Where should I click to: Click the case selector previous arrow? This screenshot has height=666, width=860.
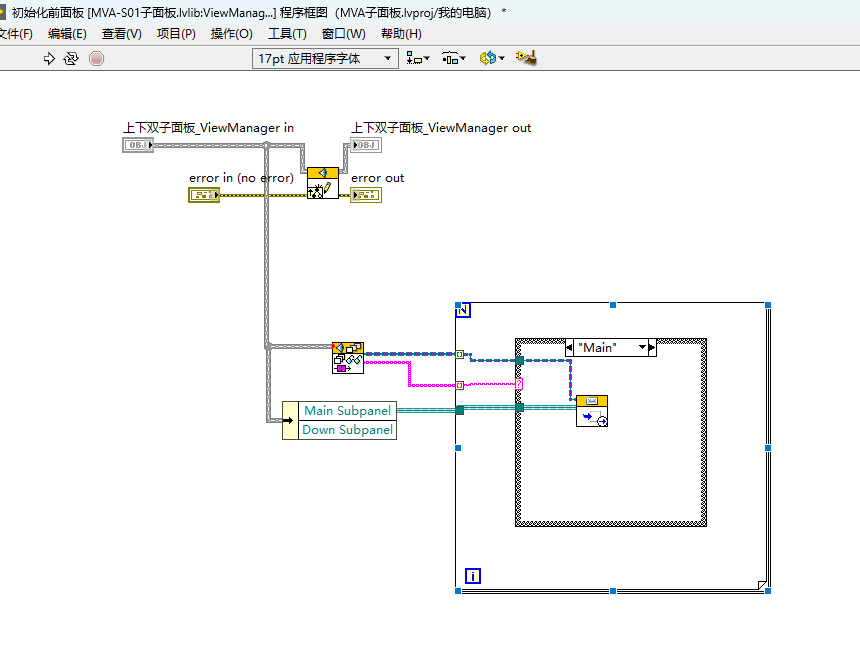coord(569,348)
